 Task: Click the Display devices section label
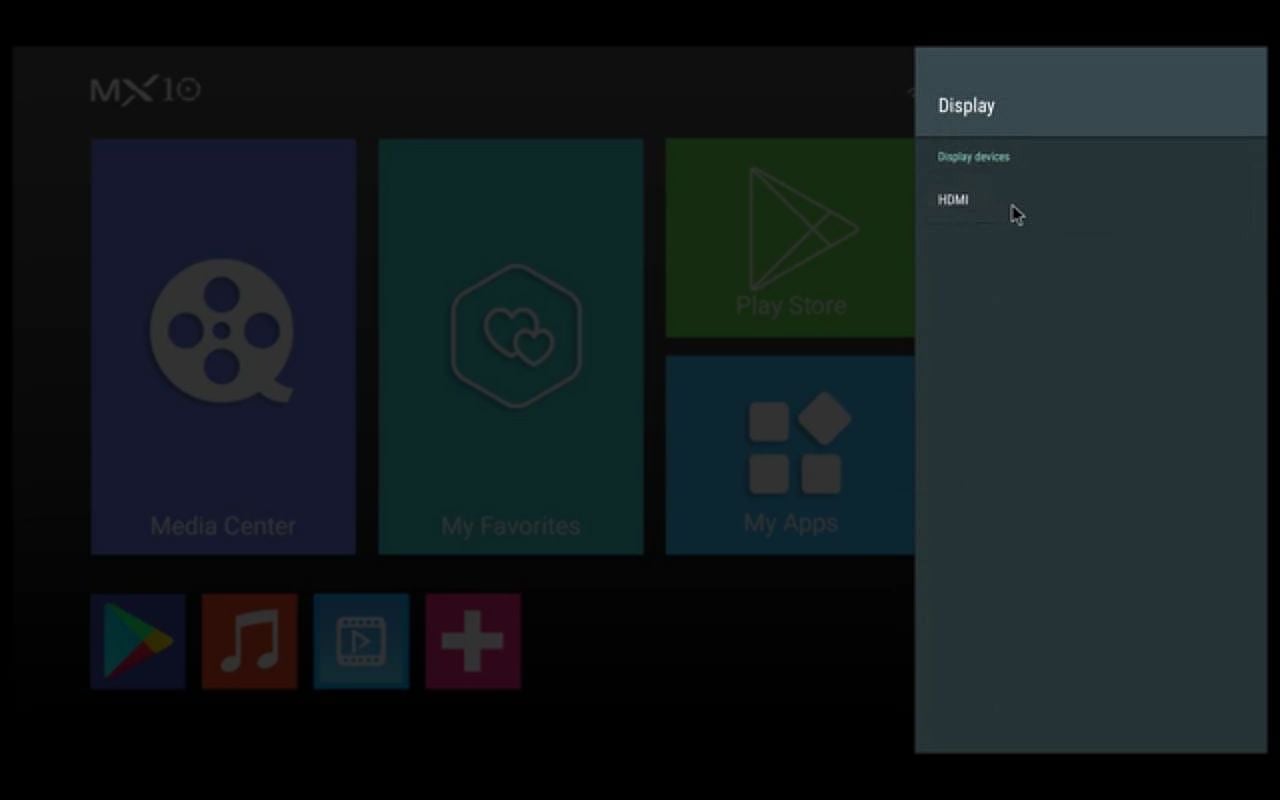[973, 157]
